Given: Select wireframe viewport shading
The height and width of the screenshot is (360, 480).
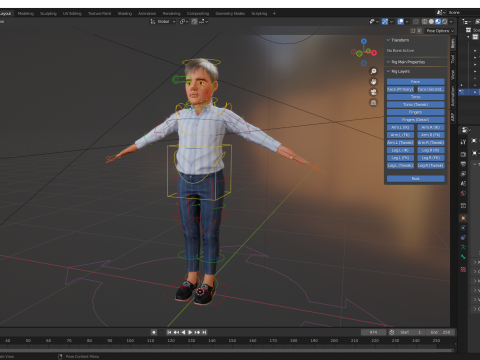Looking at the screenshot, I should (x=425, y=22).
